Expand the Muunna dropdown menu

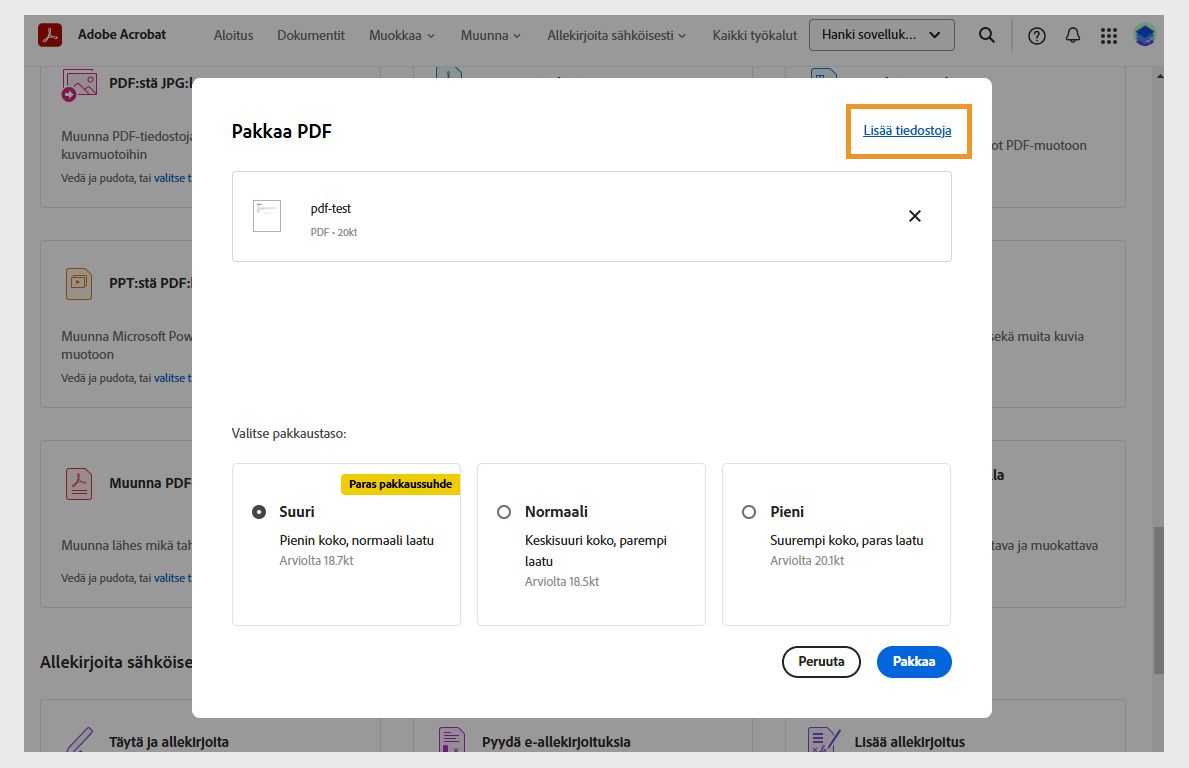(x=489, y=35)
